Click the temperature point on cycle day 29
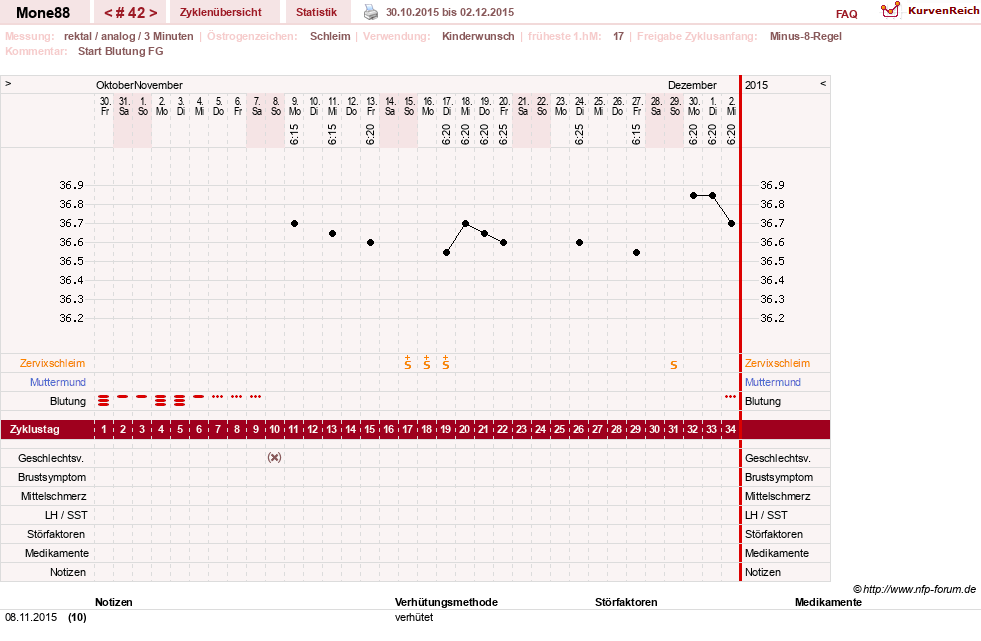 pyautogui.click(x=636, y=252)
